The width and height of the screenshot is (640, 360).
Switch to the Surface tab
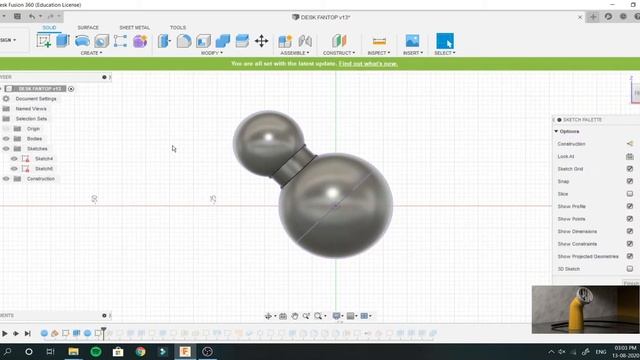tap(88, 27)
